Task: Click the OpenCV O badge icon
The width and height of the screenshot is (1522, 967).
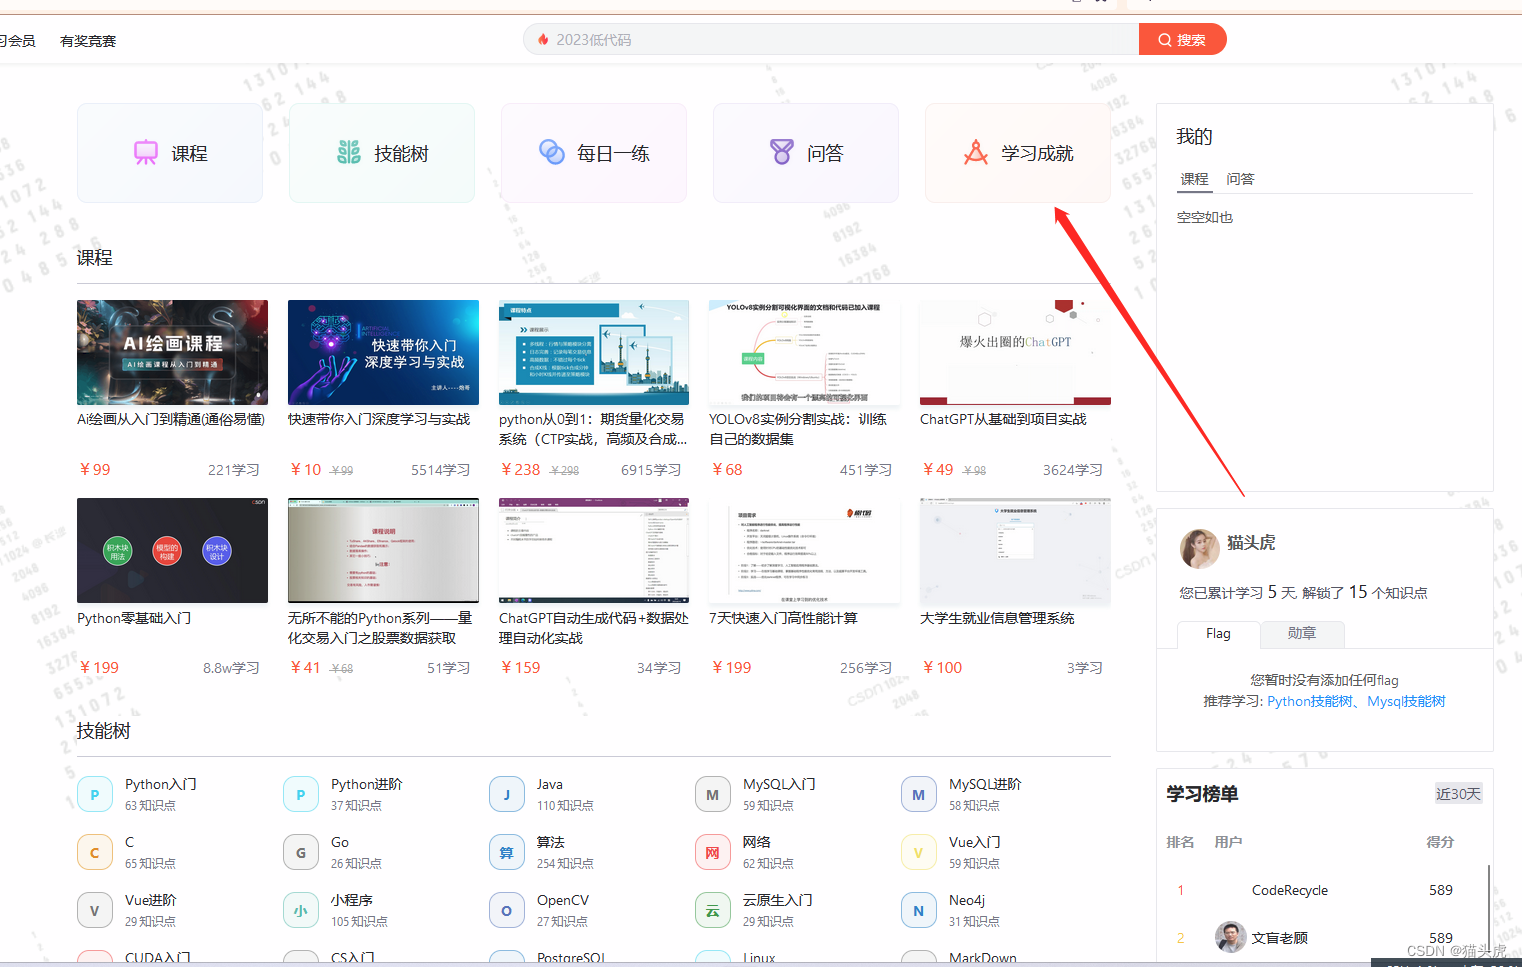Action: (507, 911)
